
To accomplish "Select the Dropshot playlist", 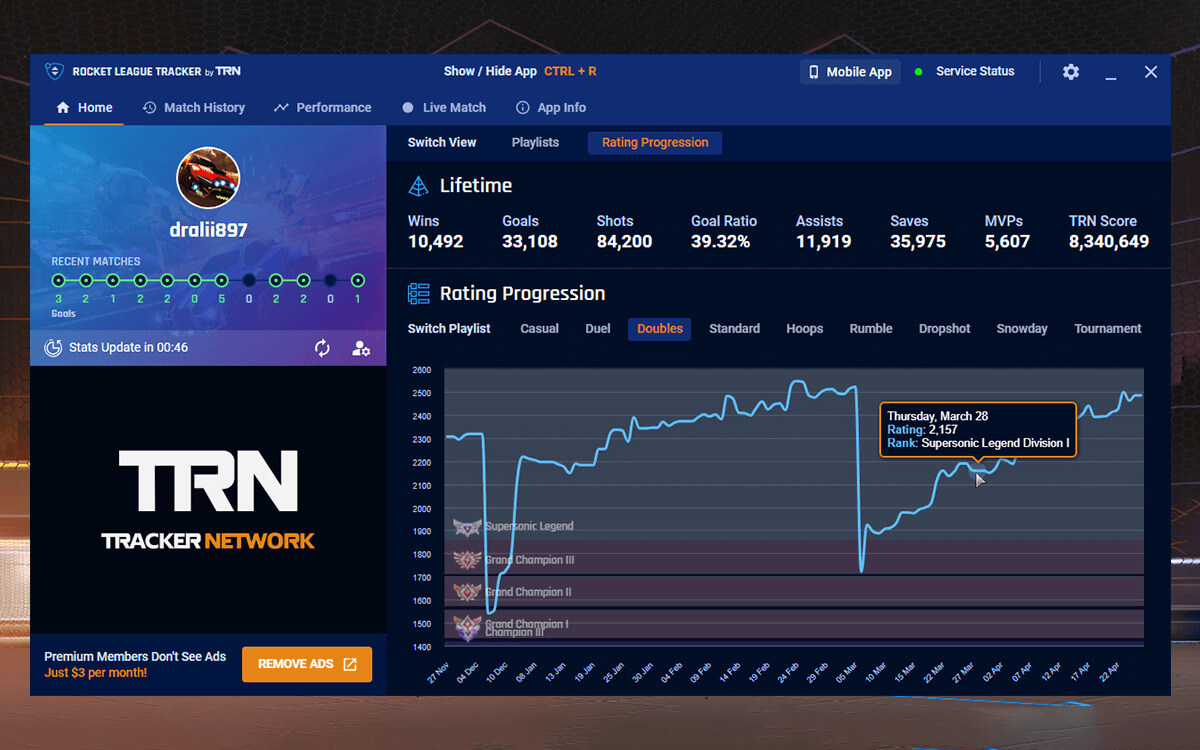I will pyautogui.click(x=945, y=328).
